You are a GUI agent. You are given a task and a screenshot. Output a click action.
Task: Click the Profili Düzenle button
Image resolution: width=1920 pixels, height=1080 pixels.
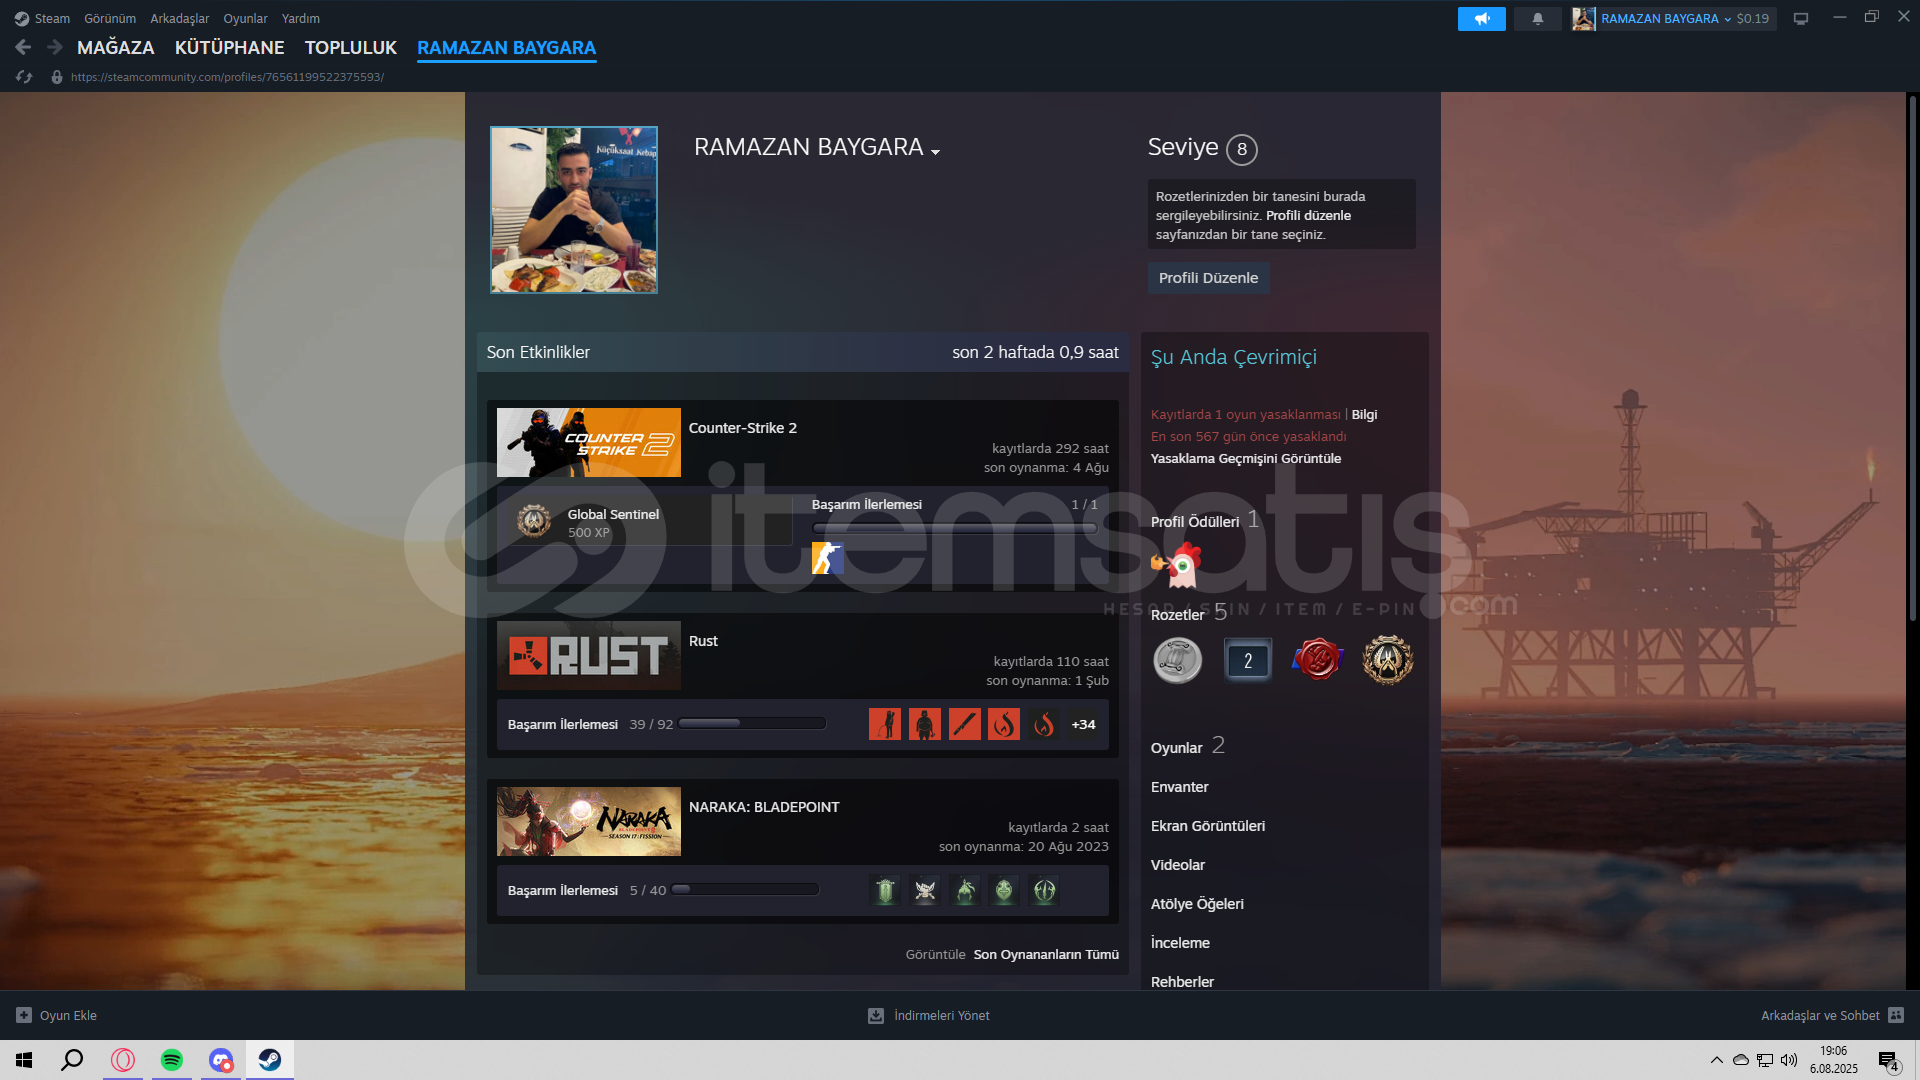pos(1208,278)
